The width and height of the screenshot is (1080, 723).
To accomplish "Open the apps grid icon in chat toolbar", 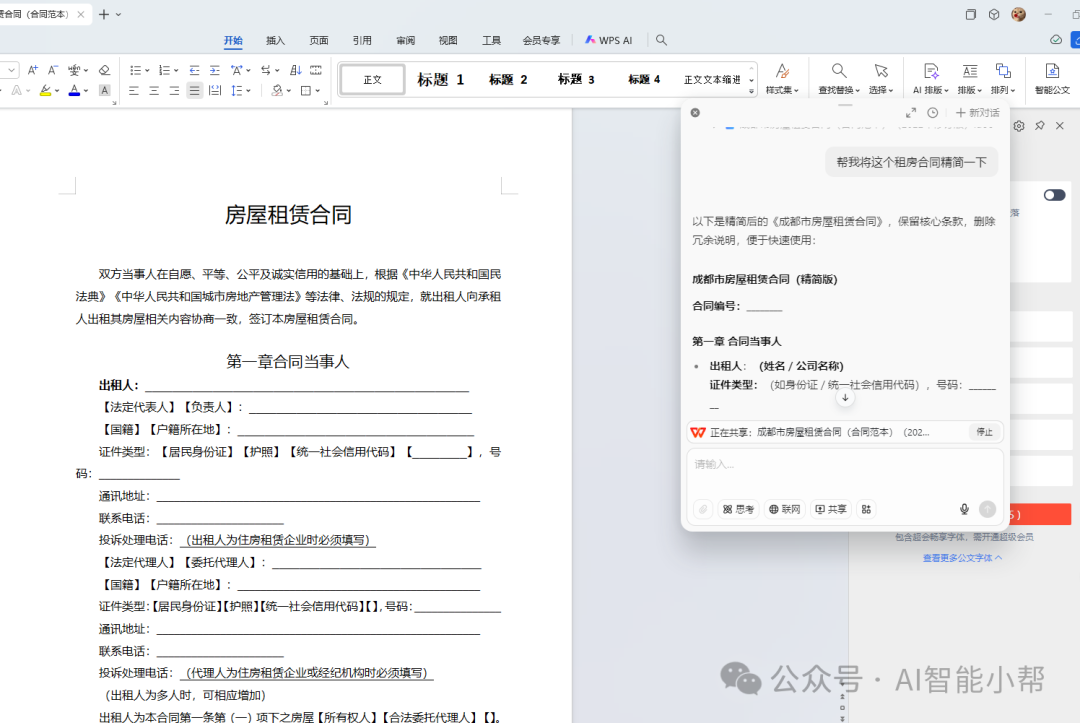I will coord(866,510).
